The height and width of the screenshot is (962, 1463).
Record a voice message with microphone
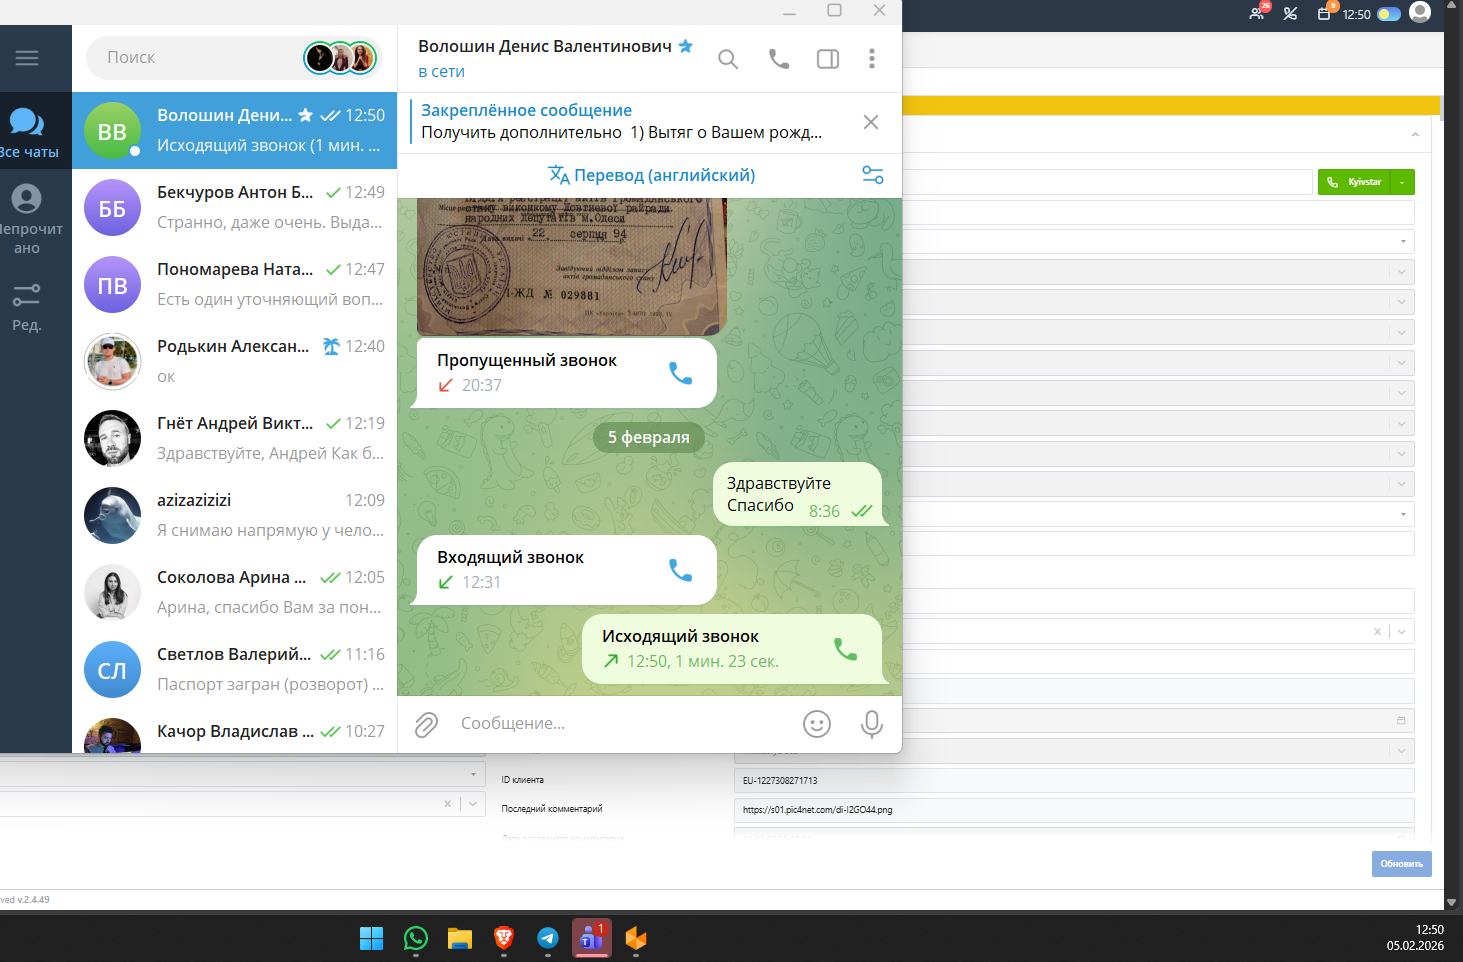(872, 724)
